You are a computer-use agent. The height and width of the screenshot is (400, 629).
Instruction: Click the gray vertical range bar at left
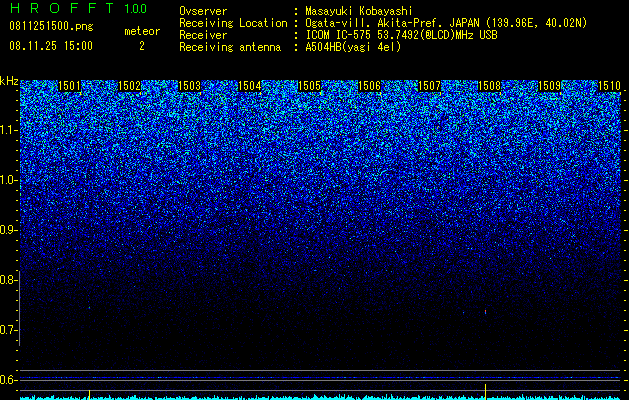click(x=19, y=308)
